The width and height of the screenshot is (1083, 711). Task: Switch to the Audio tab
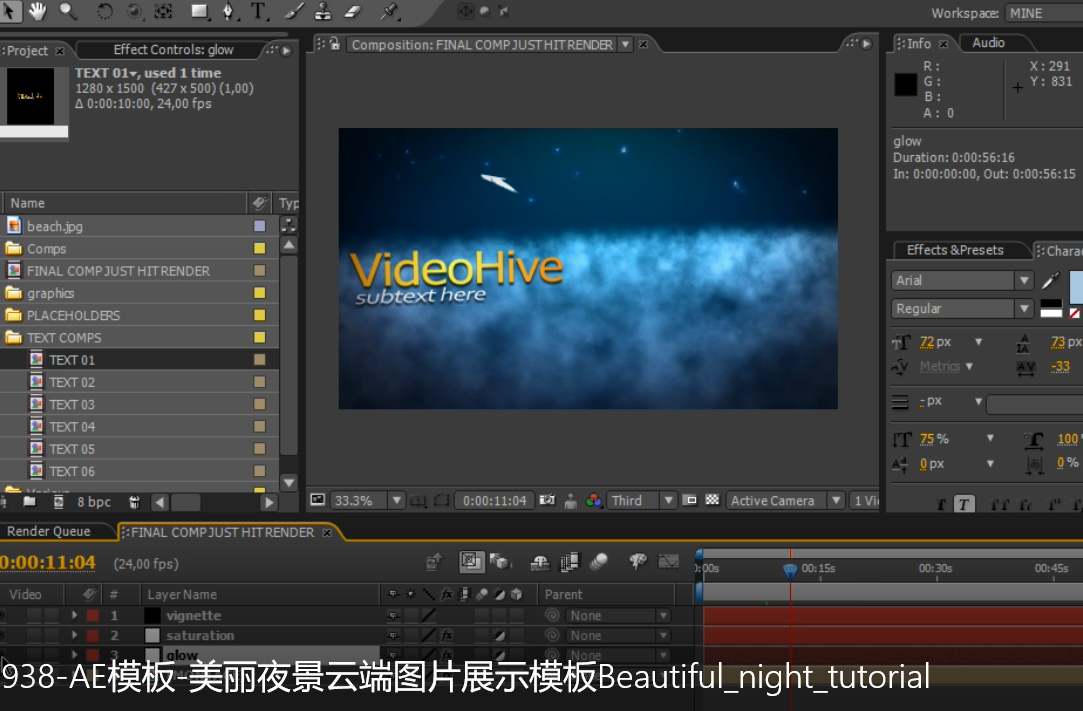[x=988, y=43]
